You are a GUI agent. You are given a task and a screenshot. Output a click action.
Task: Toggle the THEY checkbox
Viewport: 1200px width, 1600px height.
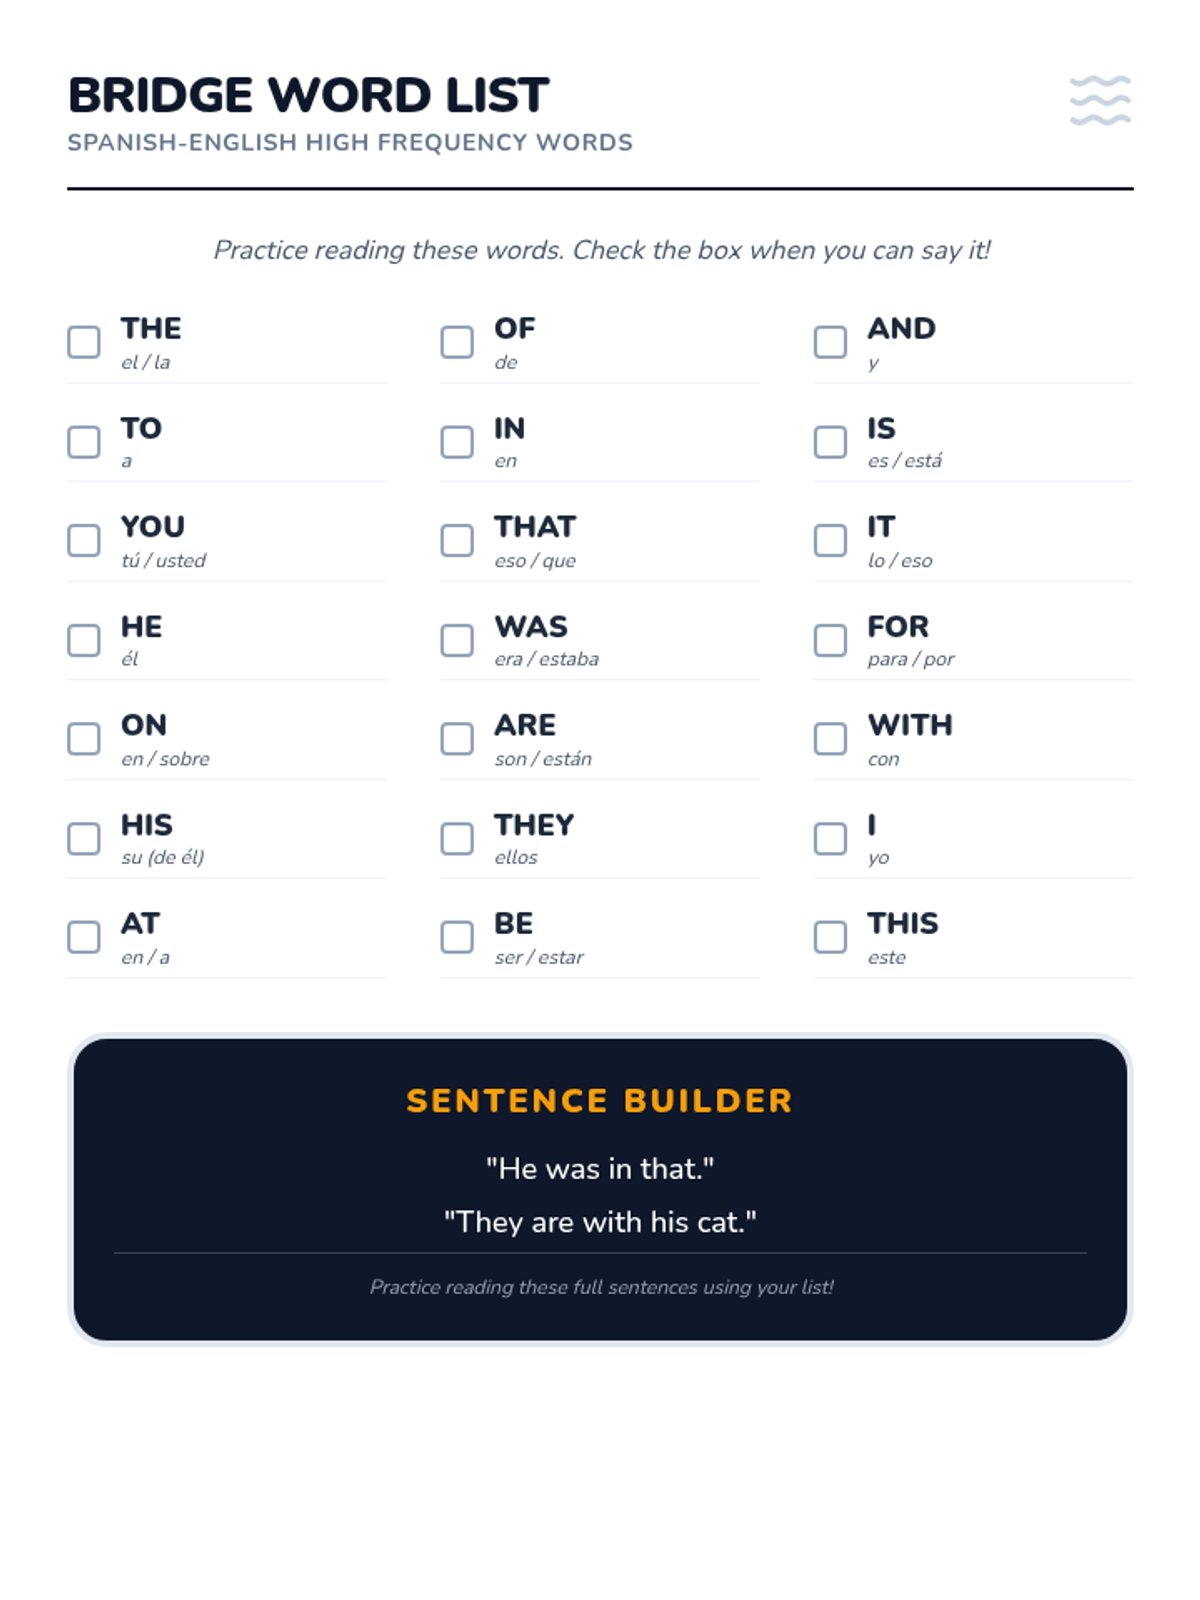pyautogui.click(x=457, y=838)
